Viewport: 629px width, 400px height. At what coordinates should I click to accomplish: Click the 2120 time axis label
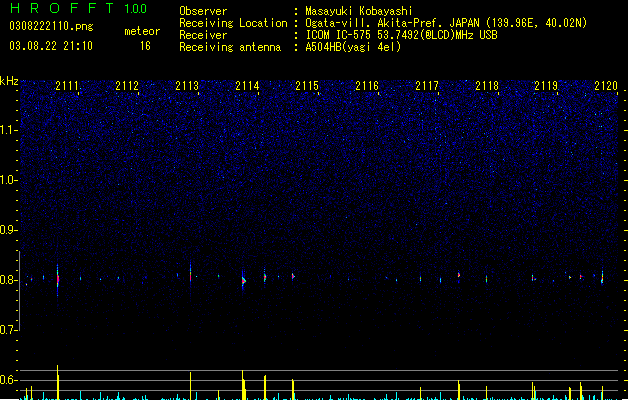tap(606, 86)
